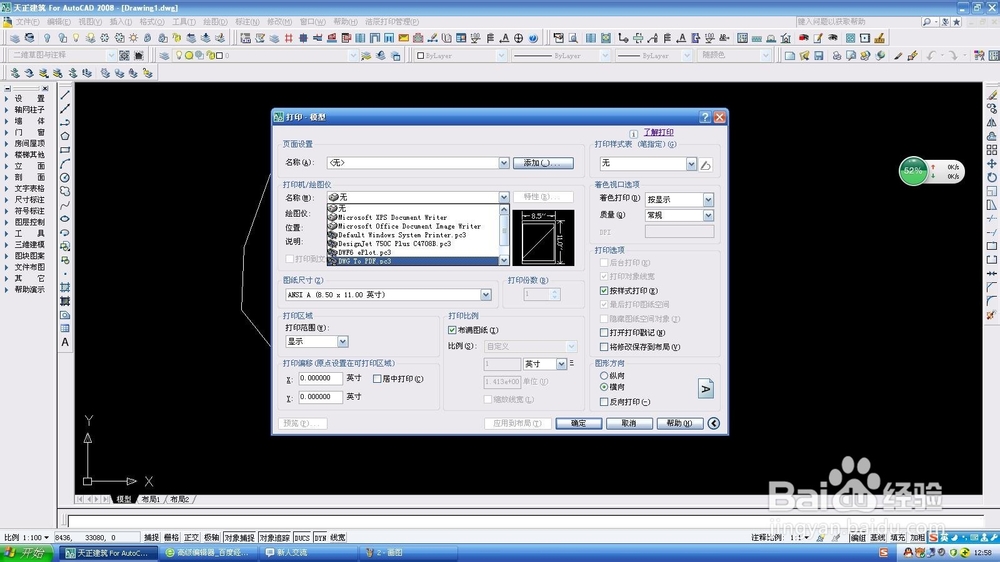1000x562 pixels.
Task: Click the Save drawing toolbar icon
Action: tap(819, 55)
